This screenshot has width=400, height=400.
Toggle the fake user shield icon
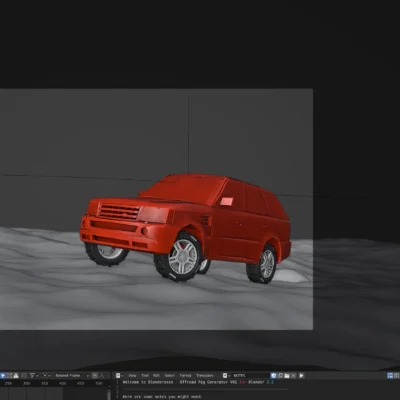click(x=273, y=375)
